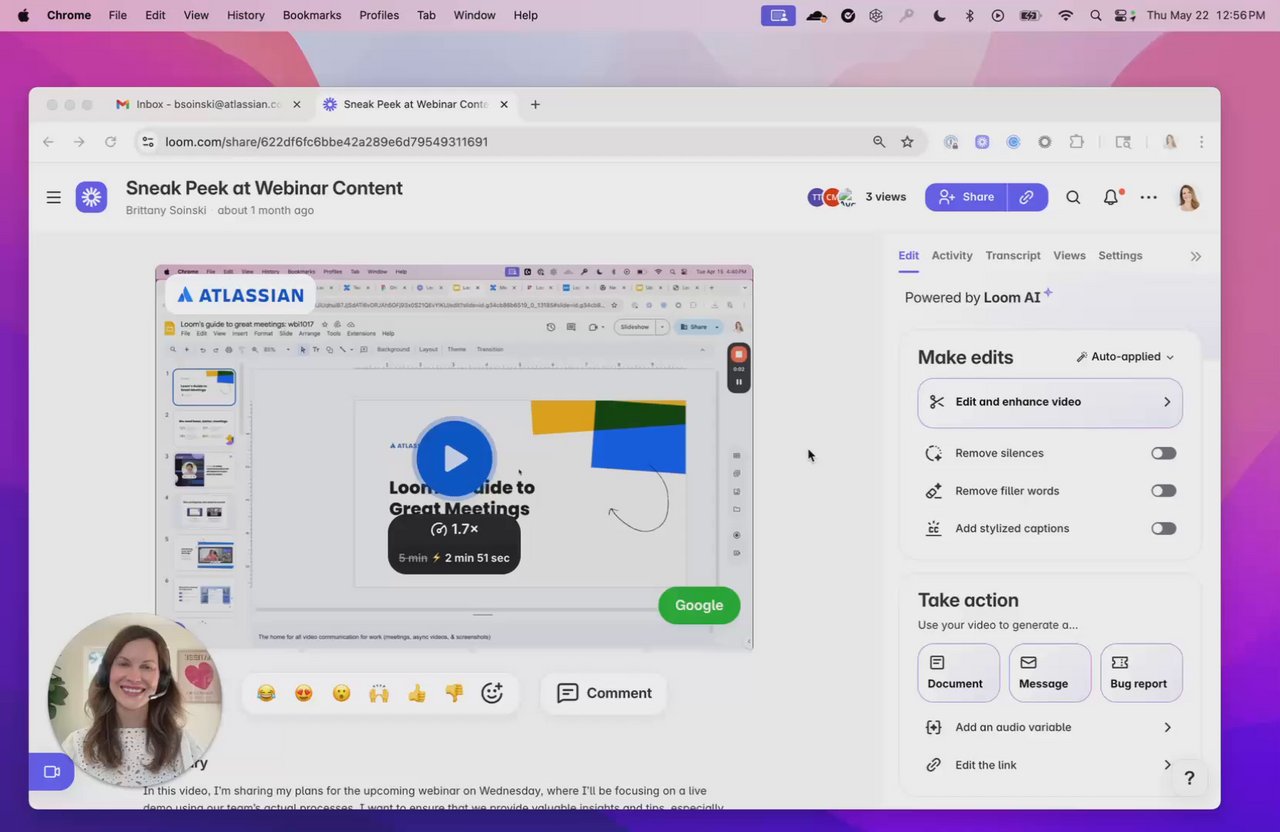Open the Bookmarks menu in menu bar
The width and height of the screenshot is (1280, 832).
point(312,15)
